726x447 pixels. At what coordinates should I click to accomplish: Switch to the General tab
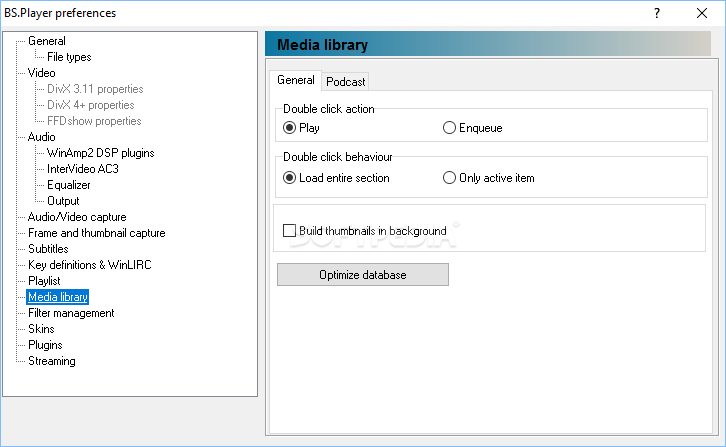[x=295, y=80]
